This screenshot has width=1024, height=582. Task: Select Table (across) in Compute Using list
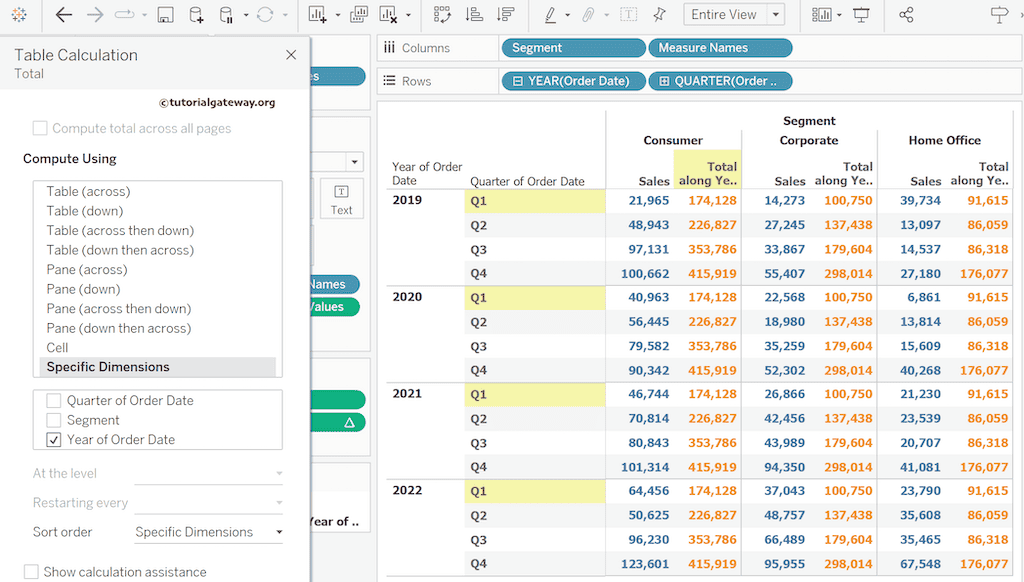pos(88,191)
